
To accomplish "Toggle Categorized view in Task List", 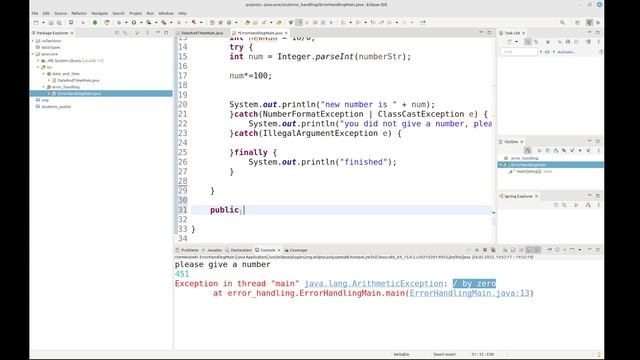I will (528, 42).
